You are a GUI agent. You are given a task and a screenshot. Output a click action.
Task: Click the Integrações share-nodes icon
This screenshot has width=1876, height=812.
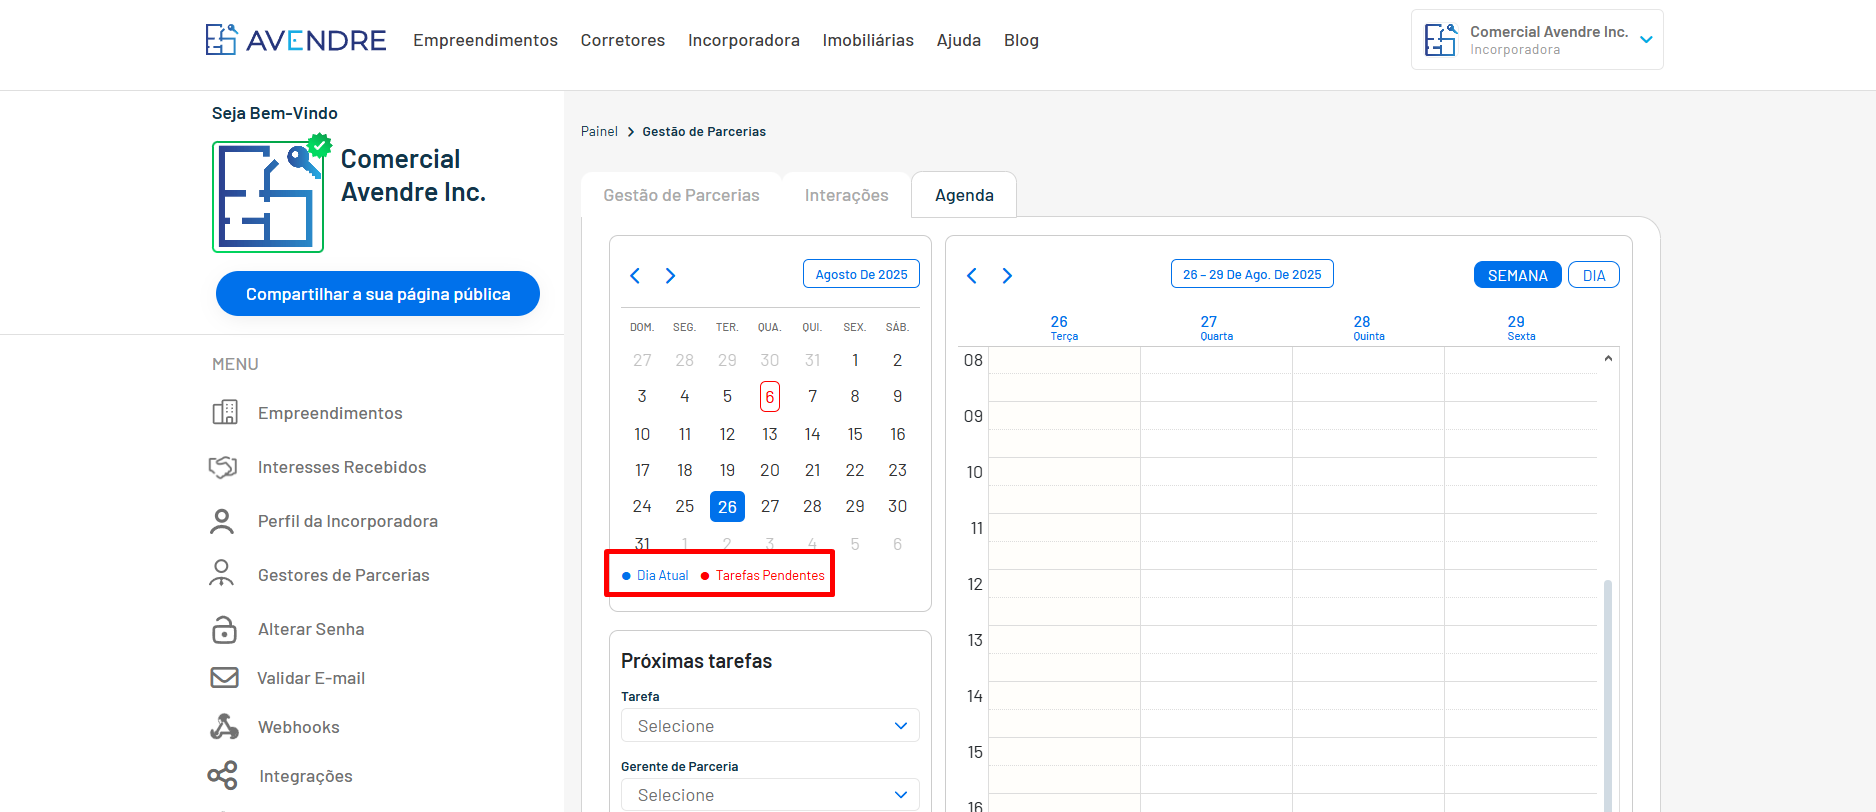(x=223, y=775)
